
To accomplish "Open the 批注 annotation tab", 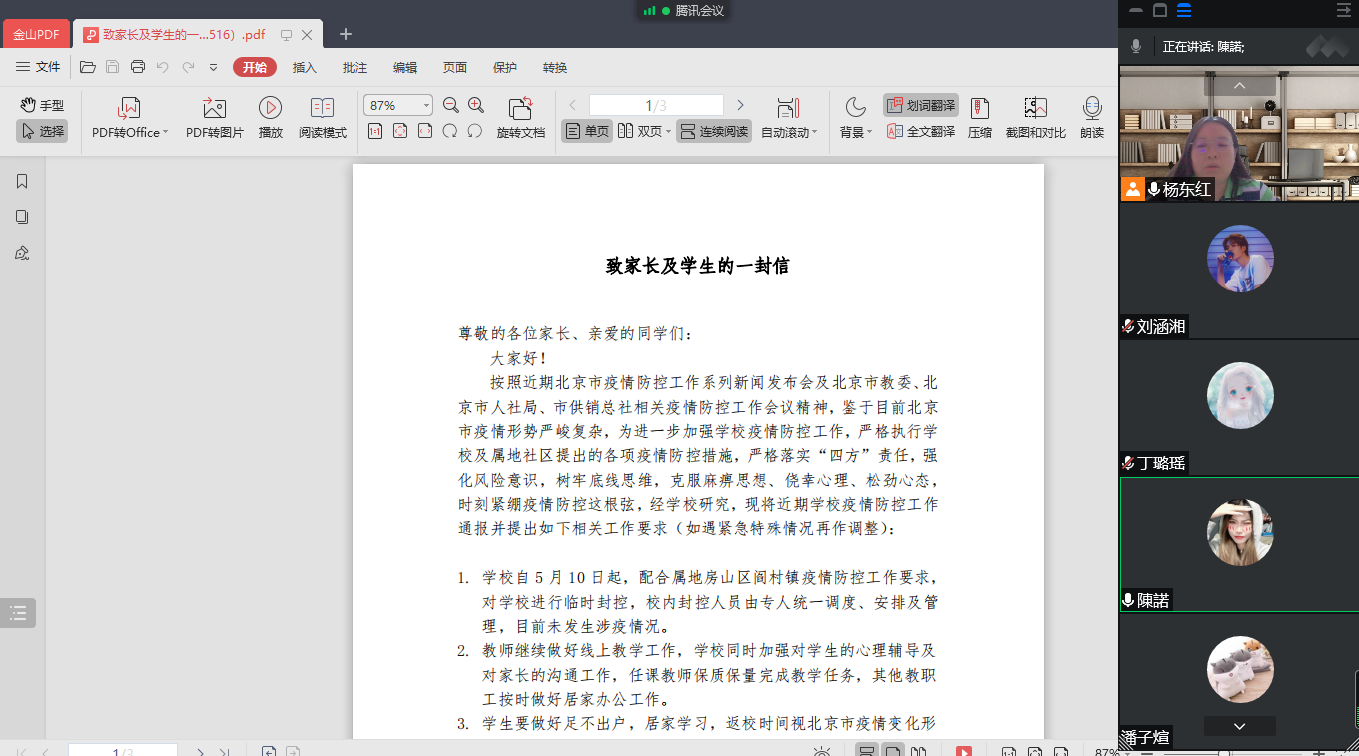I will (355, 67).
